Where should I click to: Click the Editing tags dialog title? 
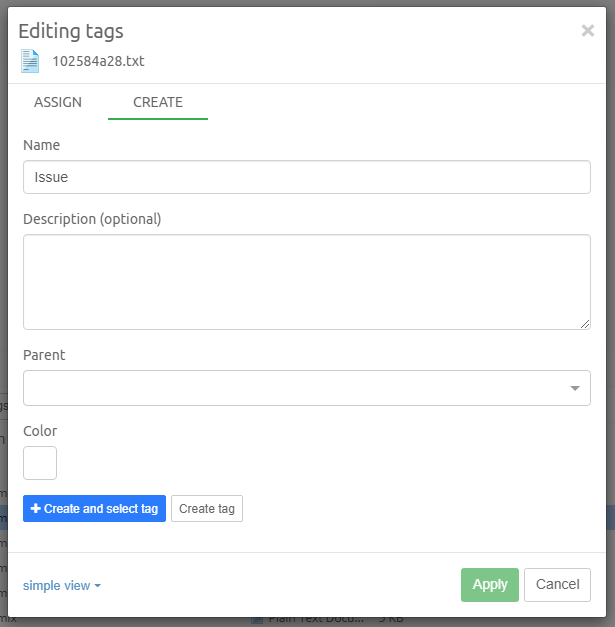71,32
